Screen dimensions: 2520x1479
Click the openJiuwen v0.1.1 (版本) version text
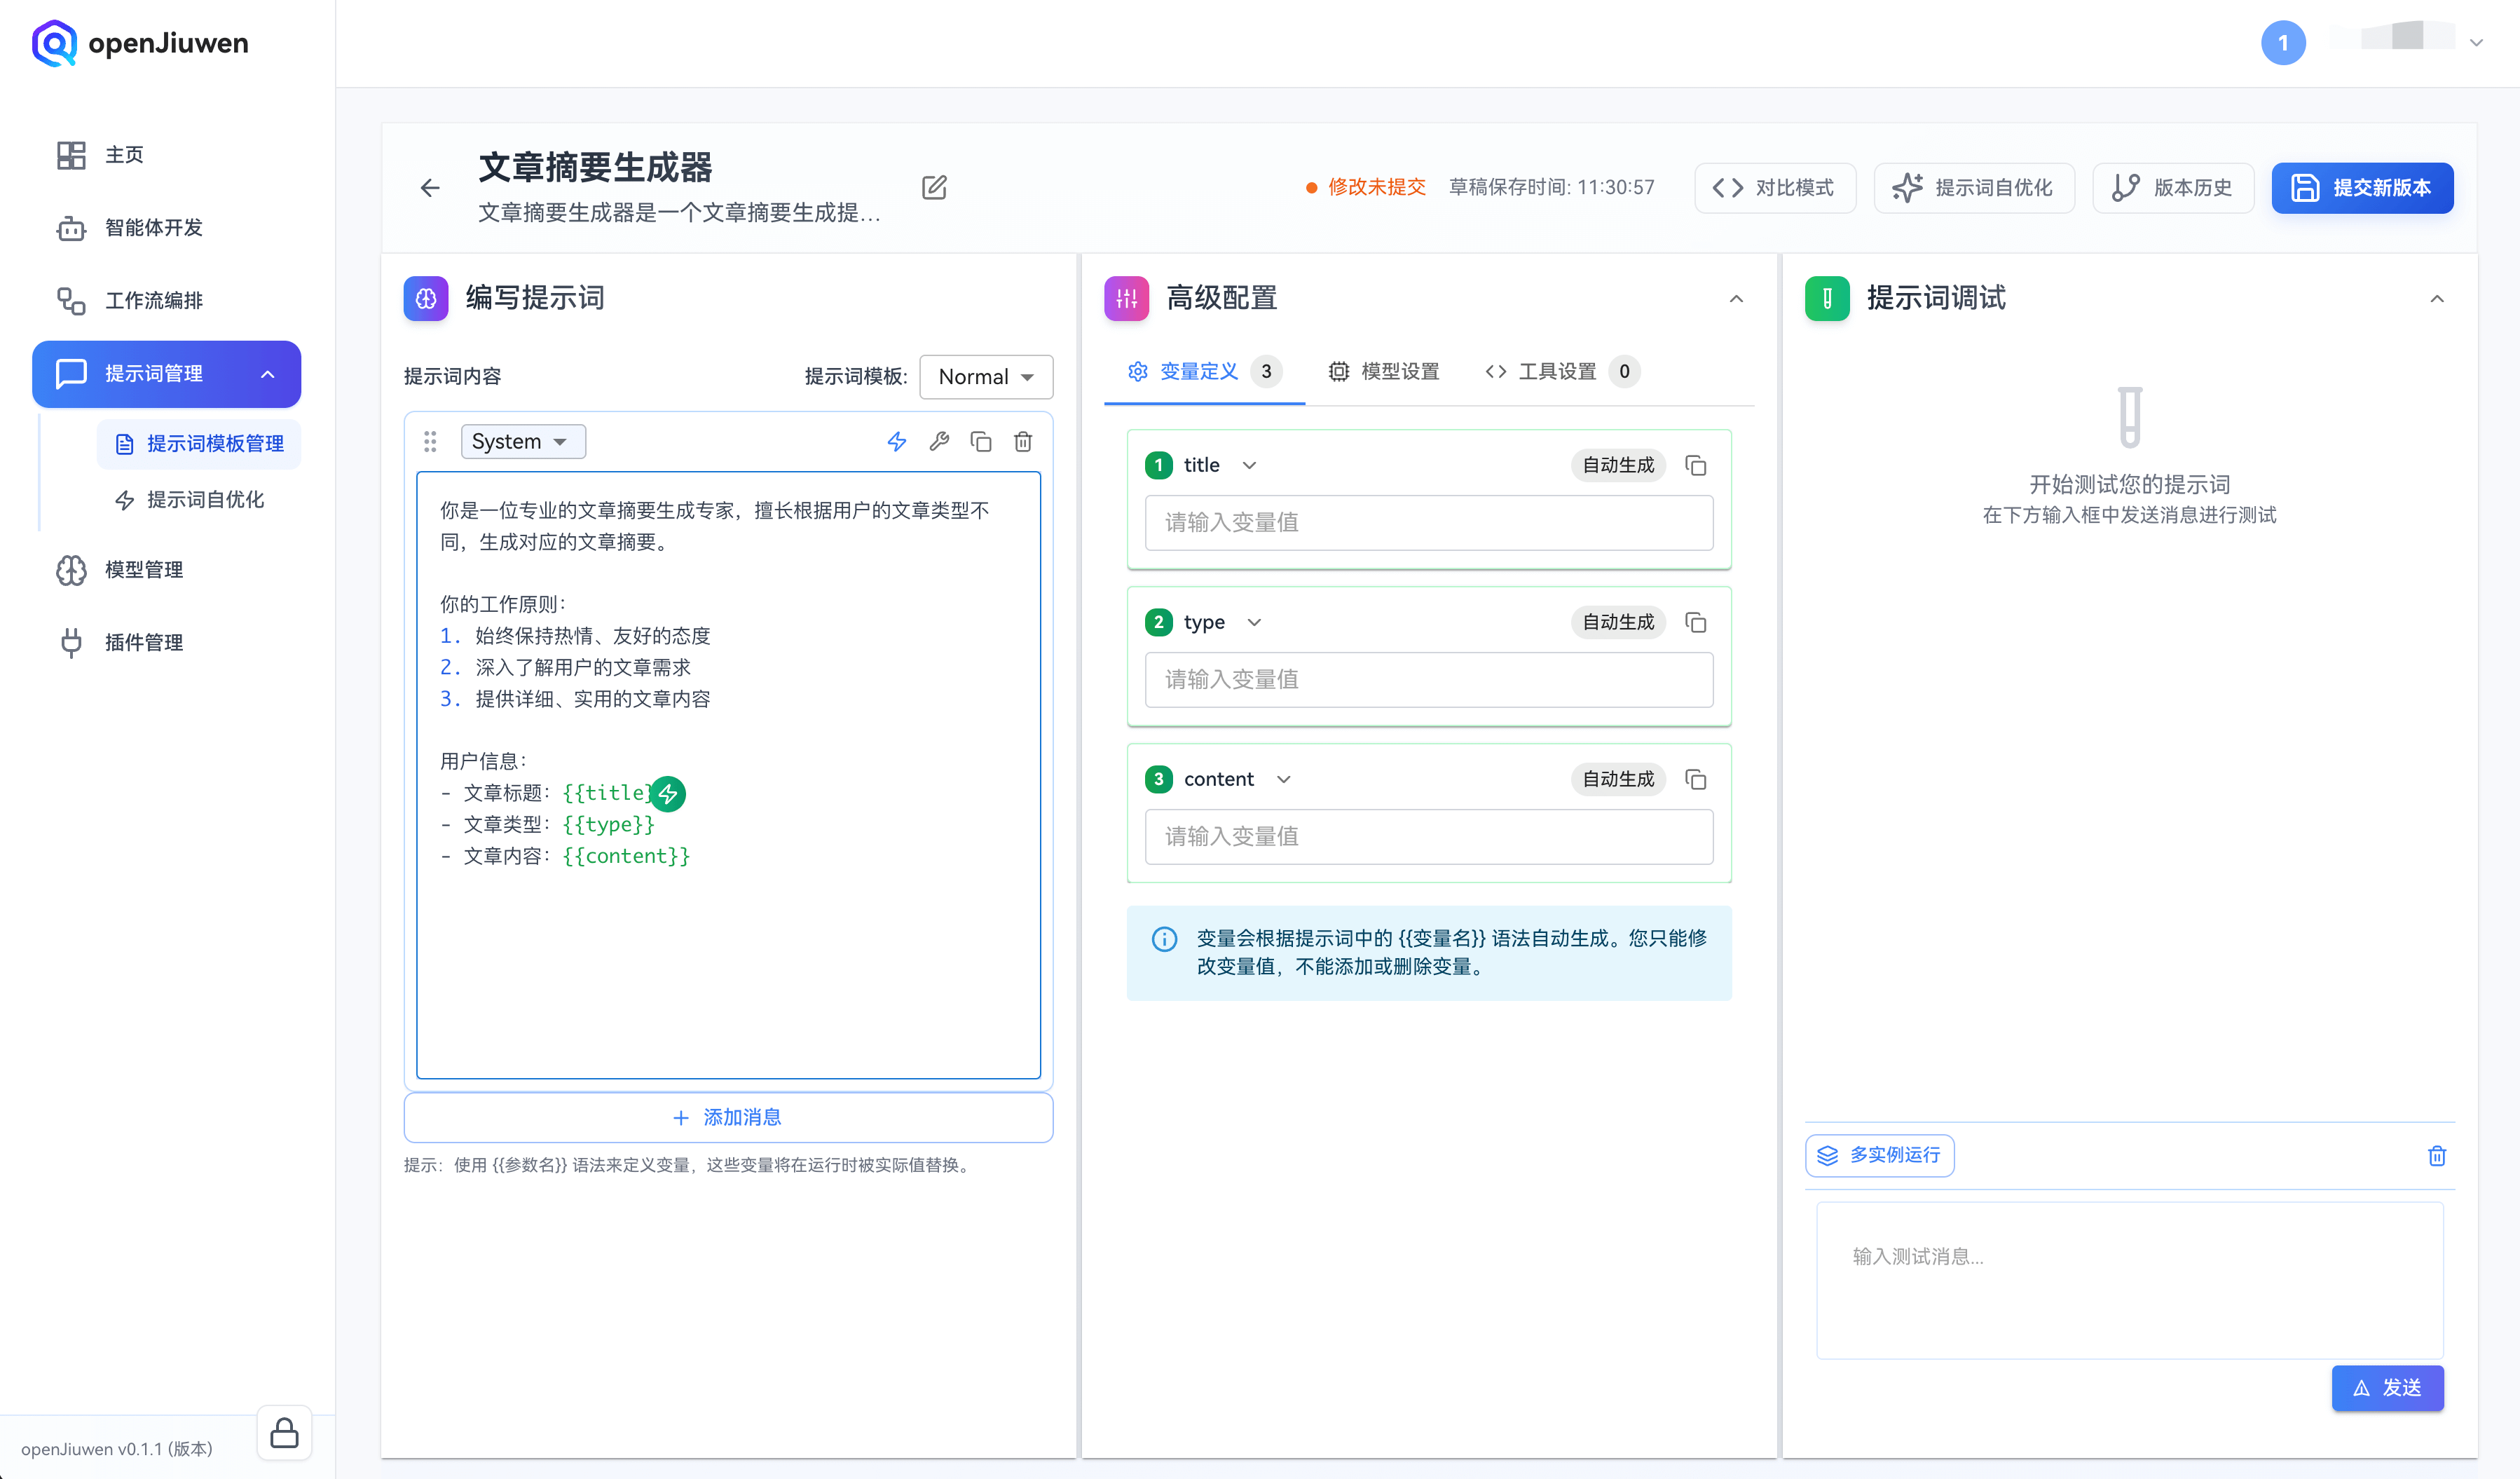(117, 1449)
